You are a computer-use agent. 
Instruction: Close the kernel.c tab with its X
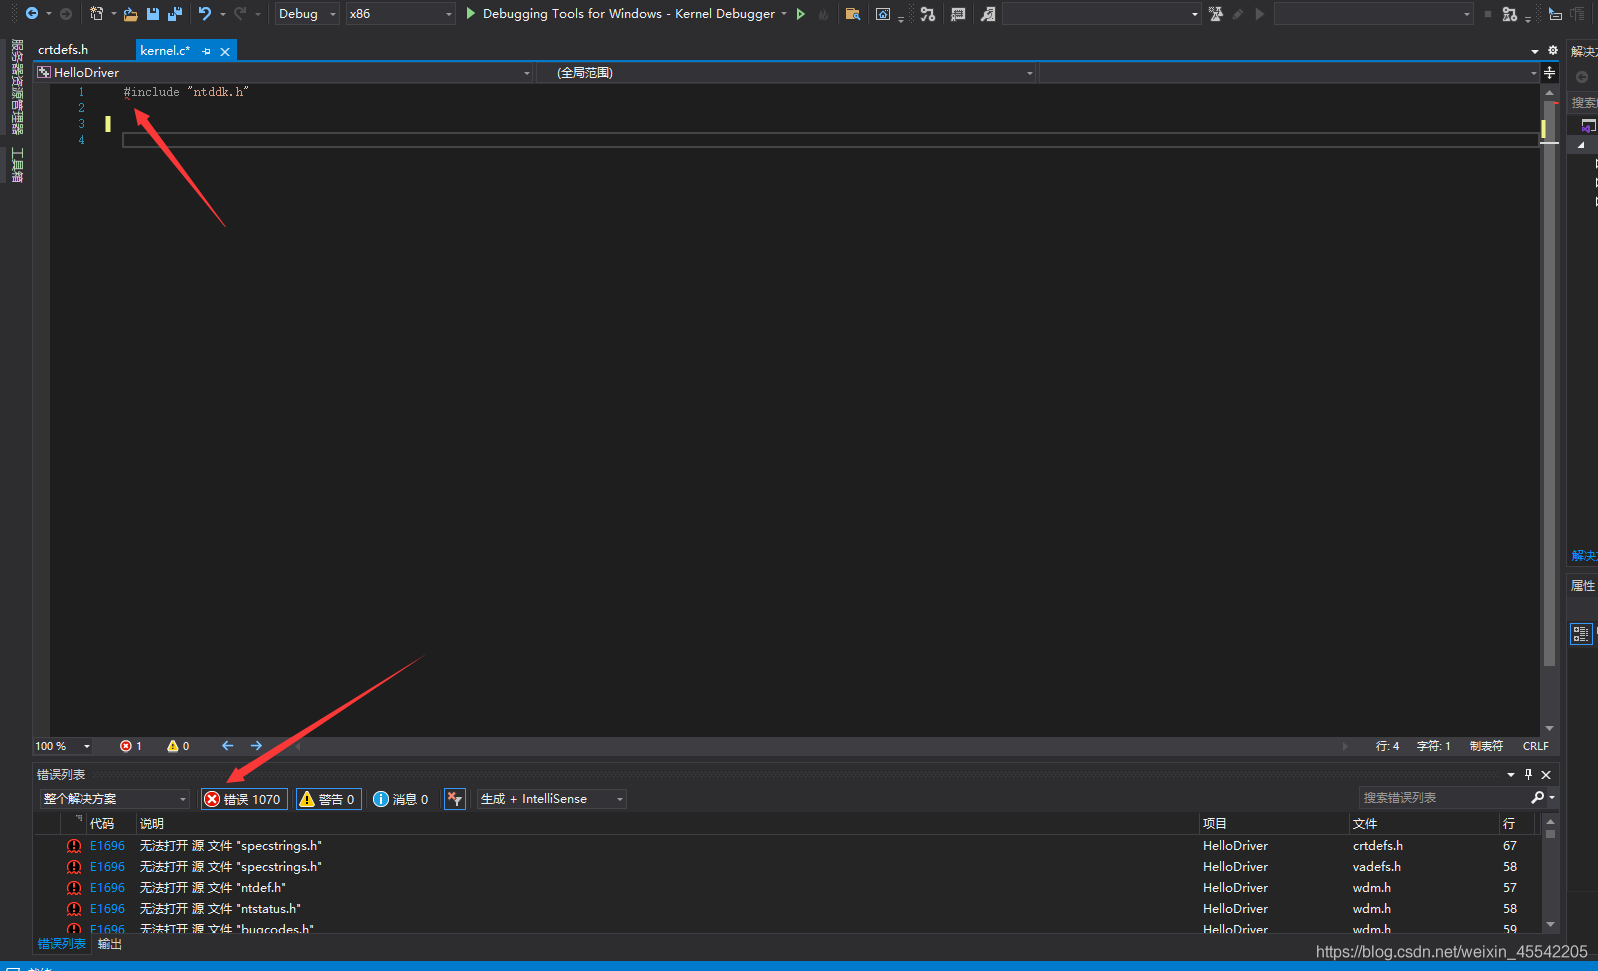225,51
